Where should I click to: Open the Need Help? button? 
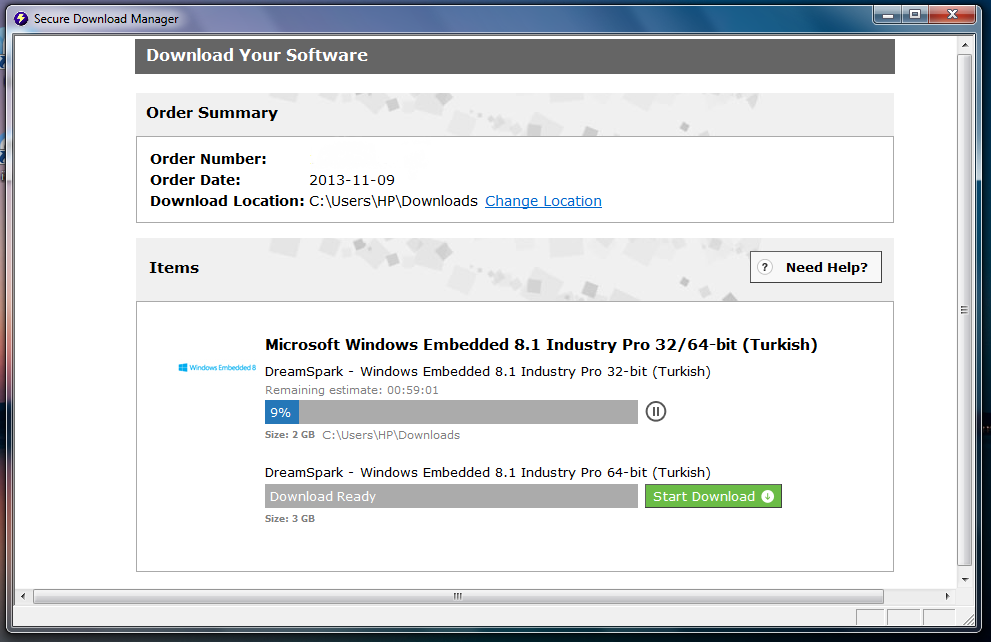pyautogui.click(x=815, y=267)
